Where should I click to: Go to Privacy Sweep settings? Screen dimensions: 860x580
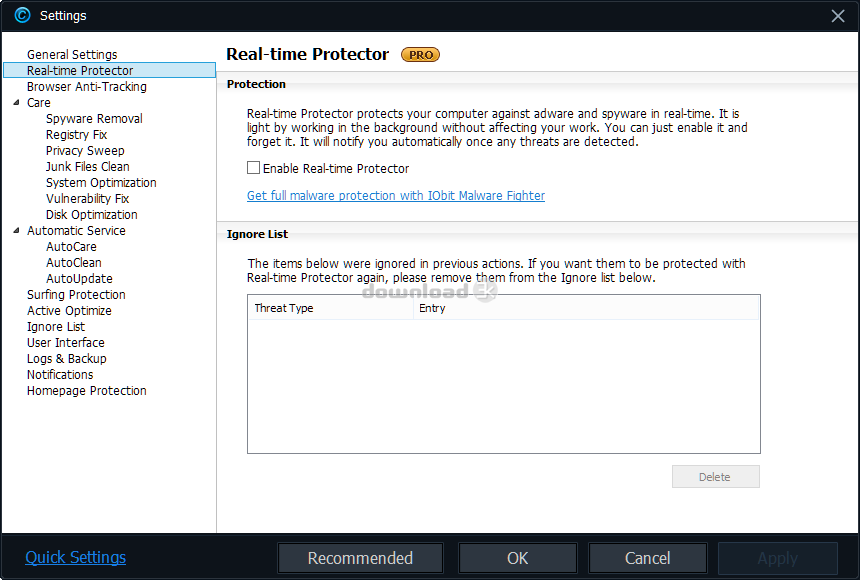pyautogui.click(x=85, y=150)
